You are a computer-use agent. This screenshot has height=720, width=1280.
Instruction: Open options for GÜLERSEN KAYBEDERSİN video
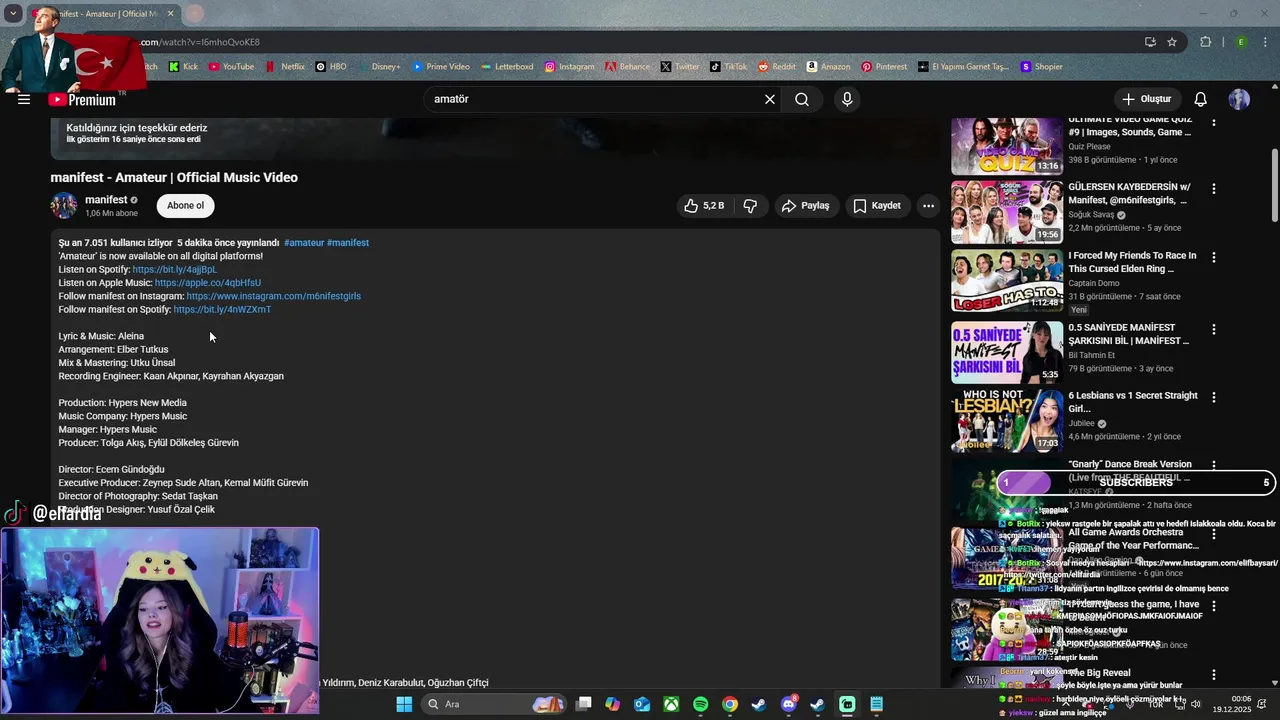coord(1214,188)
